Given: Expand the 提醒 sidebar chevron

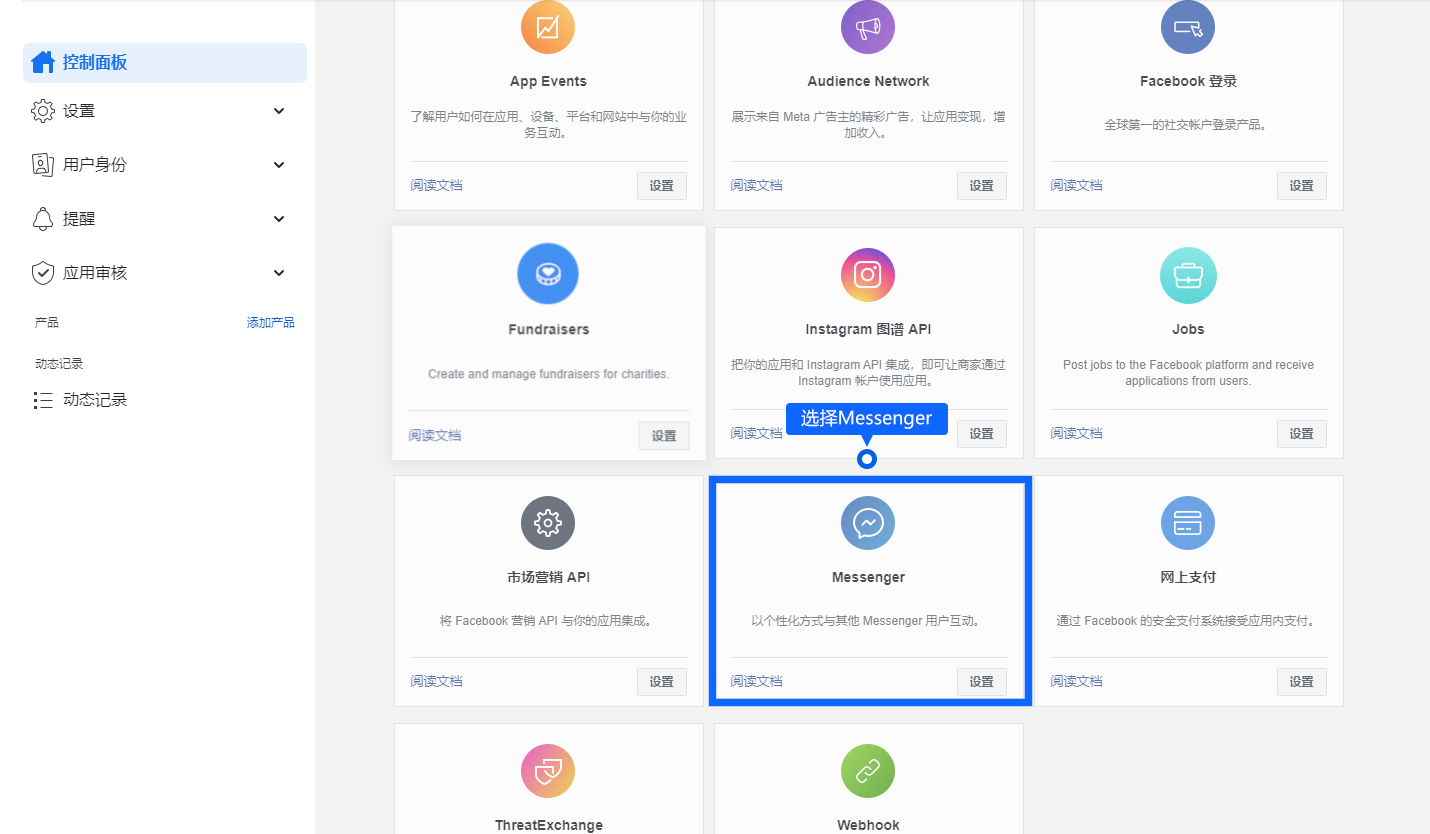Looking at the screenshot, I should coord(279,219).
